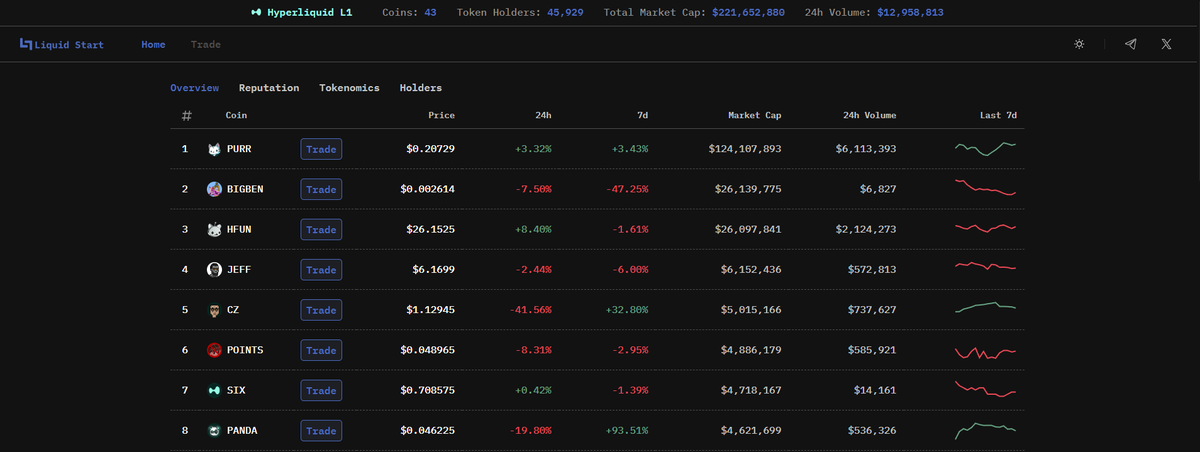The width and height of the screenshot is (1200, 452).
Task: Click the Trade button for BIGBEN
Action: pos(321,189)
